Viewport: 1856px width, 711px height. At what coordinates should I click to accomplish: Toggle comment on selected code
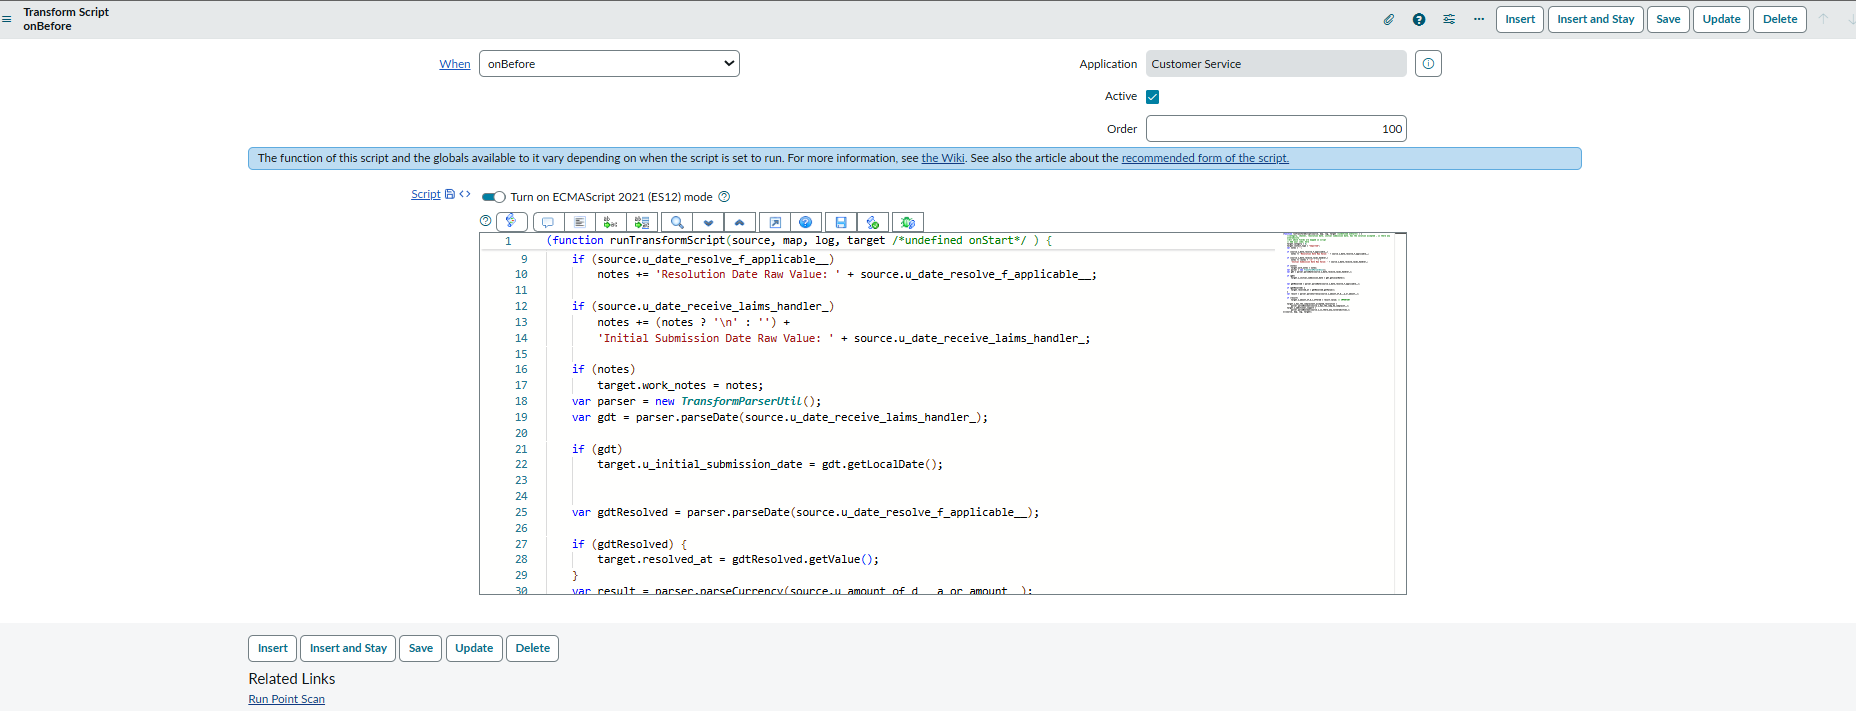(x=548, y=222)
